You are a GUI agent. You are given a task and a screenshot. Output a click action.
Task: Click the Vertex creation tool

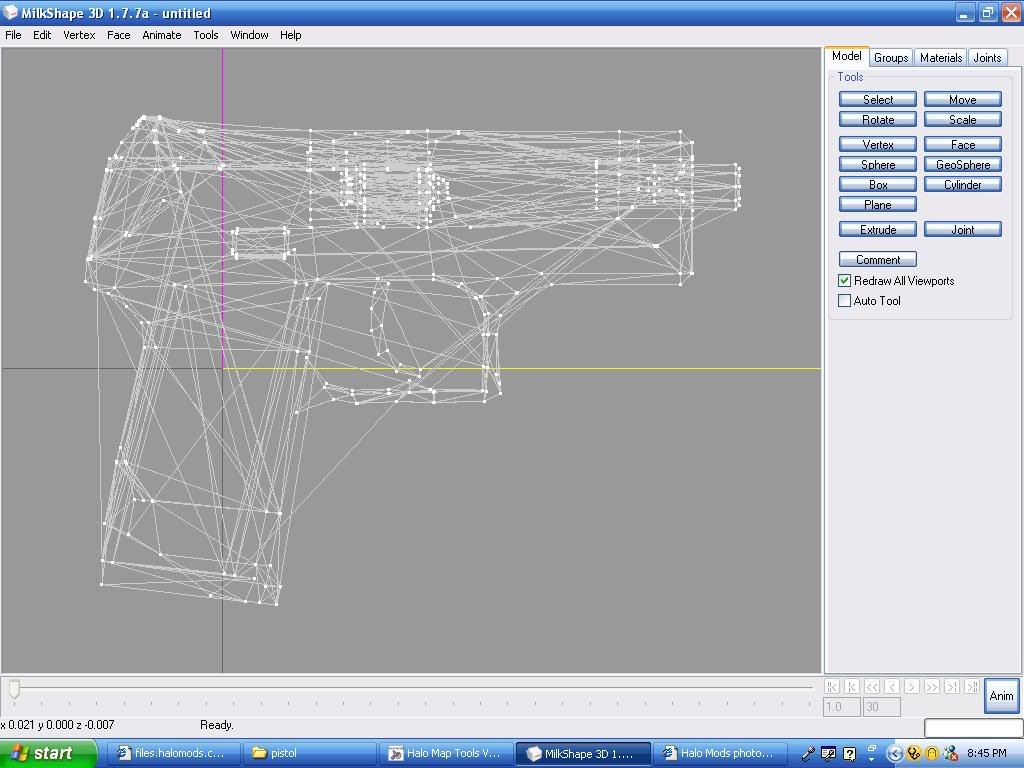(878, 144)
